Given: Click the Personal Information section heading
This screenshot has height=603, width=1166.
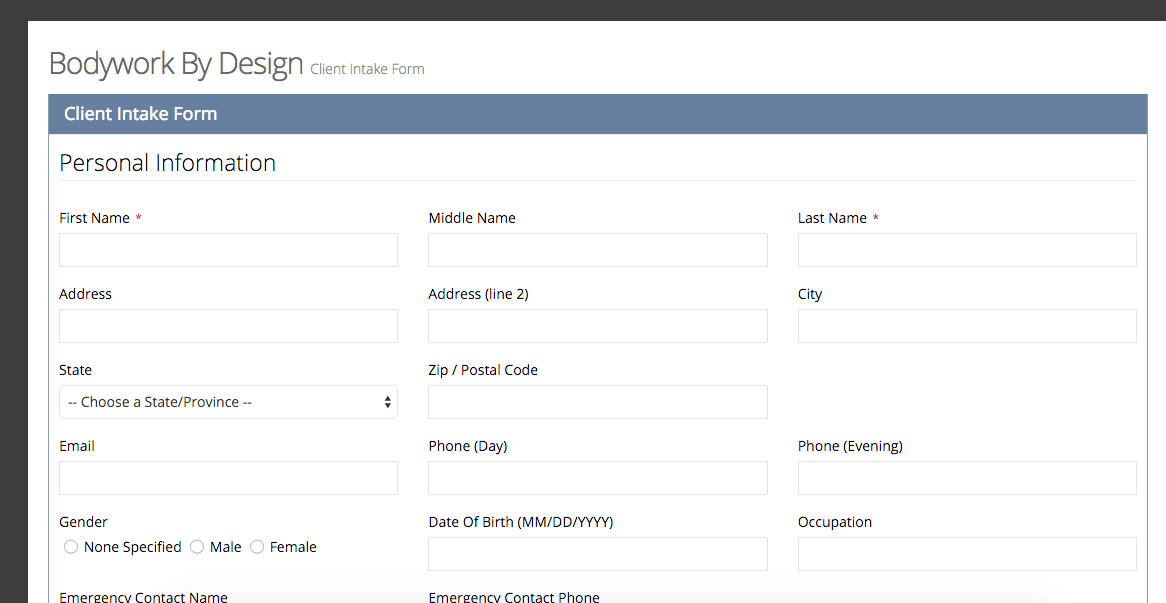Looking at the screenshot, I should point(168,163).
